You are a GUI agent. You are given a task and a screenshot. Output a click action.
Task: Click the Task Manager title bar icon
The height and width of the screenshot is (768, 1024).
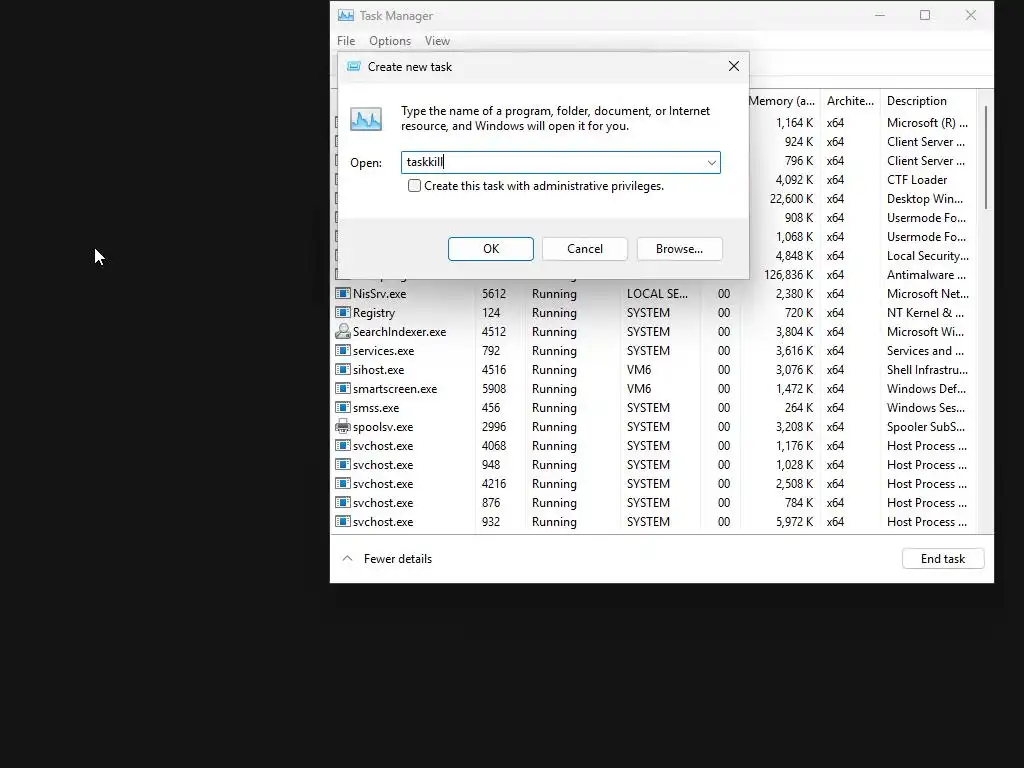[346, 16]
